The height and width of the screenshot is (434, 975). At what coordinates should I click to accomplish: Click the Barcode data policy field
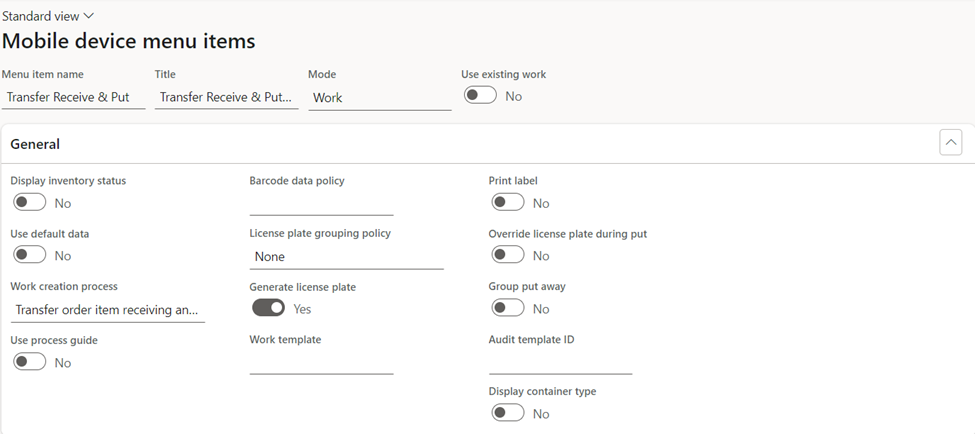point(321,204)
